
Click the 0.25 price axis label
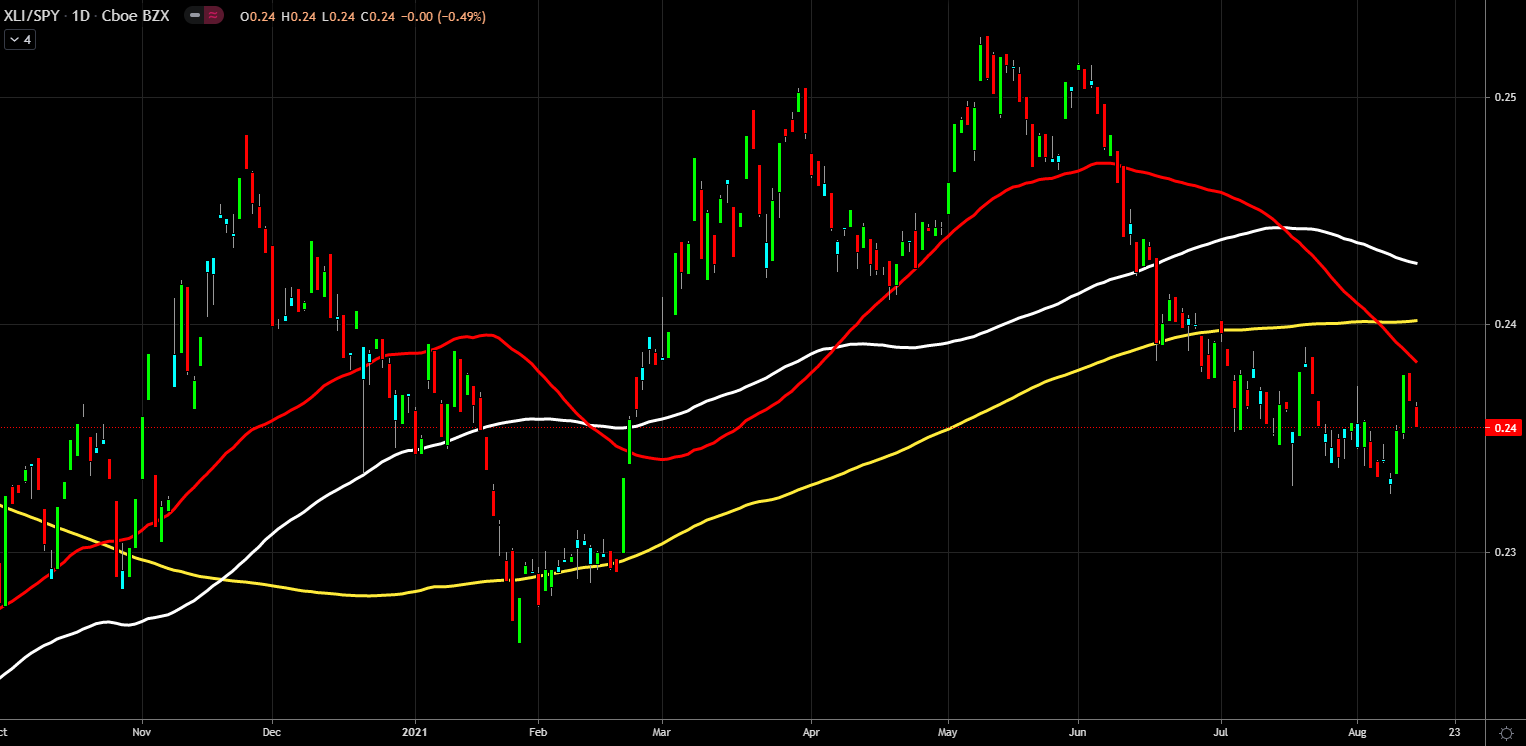tap(1506, 97)
